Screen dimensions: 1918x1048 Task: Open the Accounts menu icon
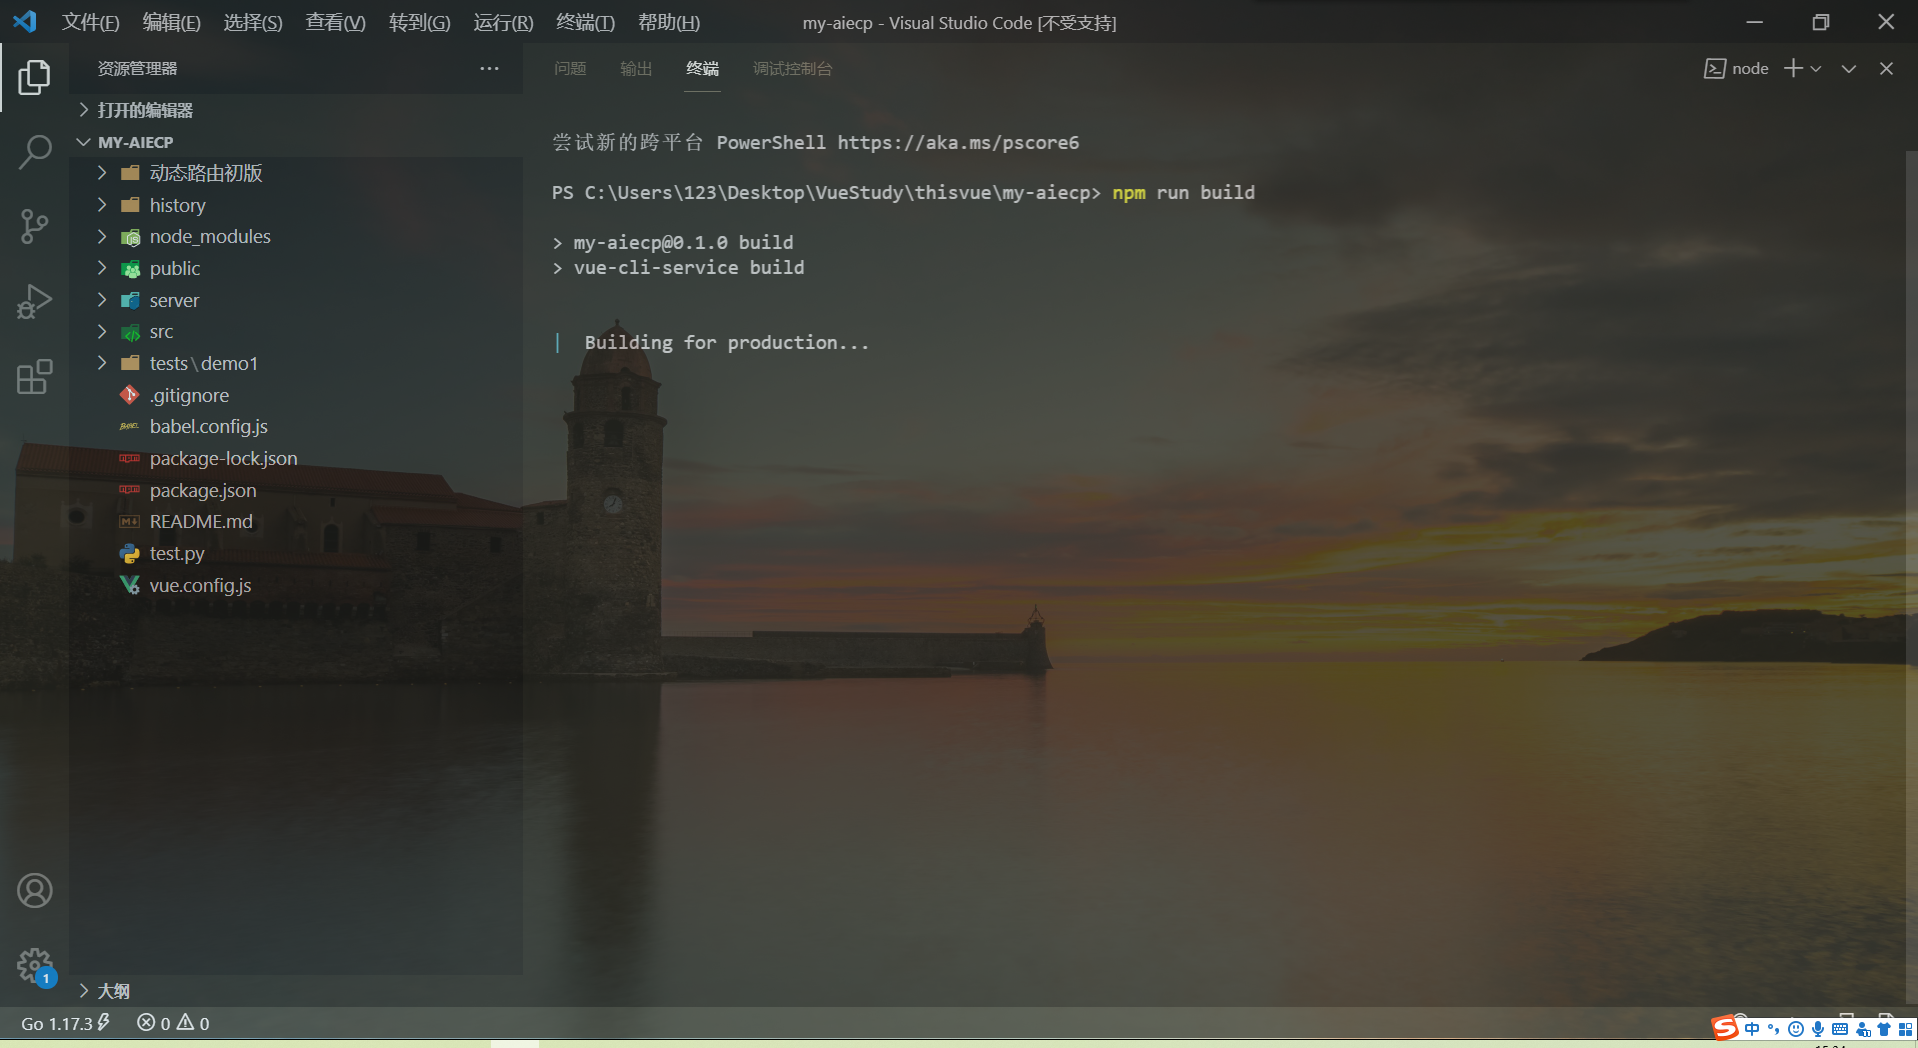[x=35, y=890]
